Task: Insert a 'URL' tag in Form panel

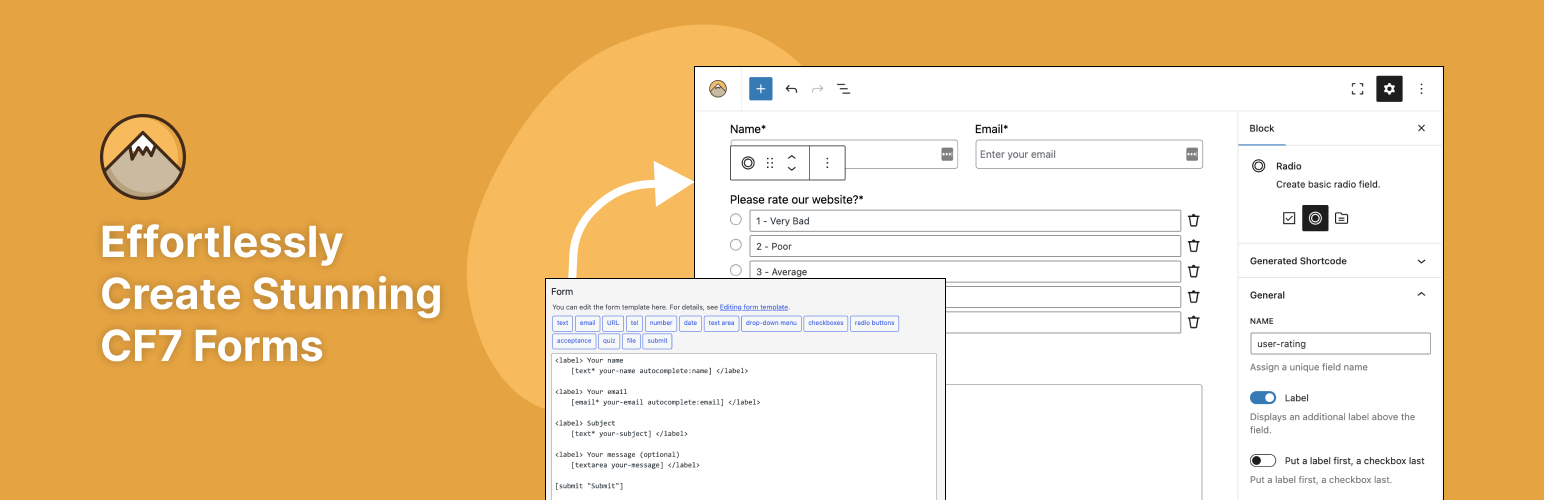Action: (612, 323)
